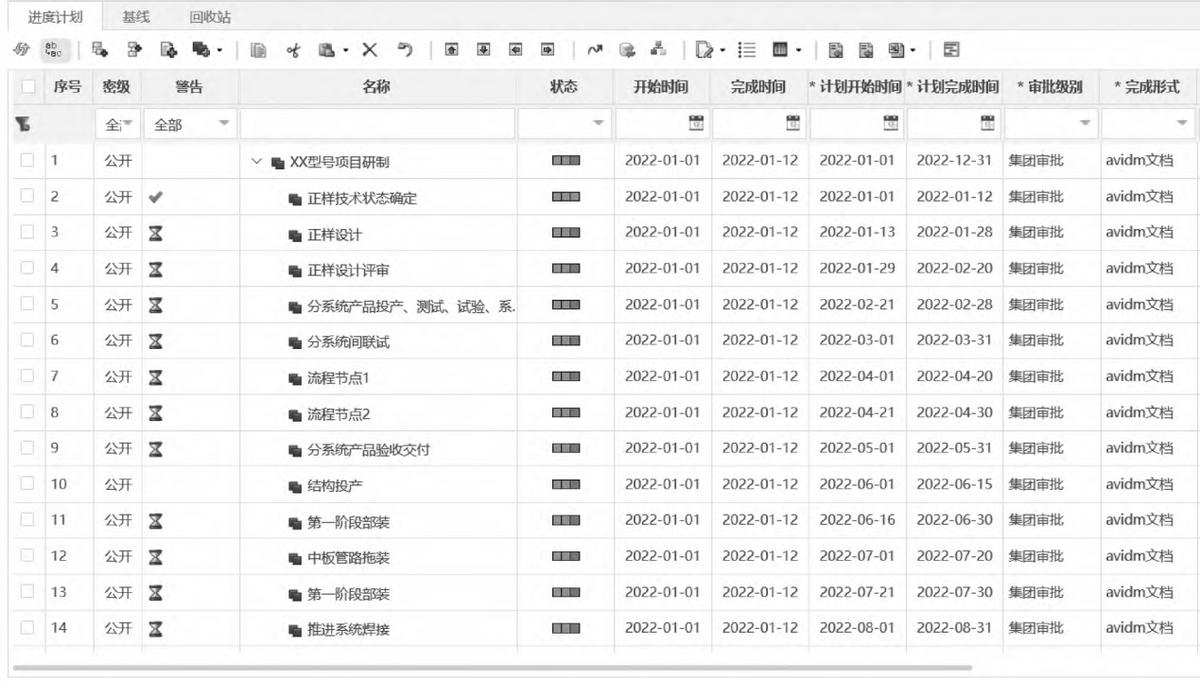Open the 审批级别 filter dropdown
Screen dimensions: 1200x682
[1050, 124]
